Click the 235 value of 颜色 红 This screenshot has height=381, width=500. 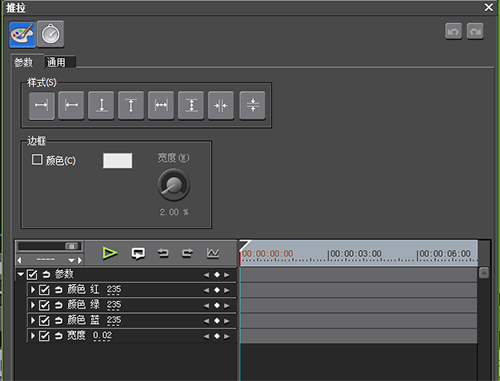114,289
